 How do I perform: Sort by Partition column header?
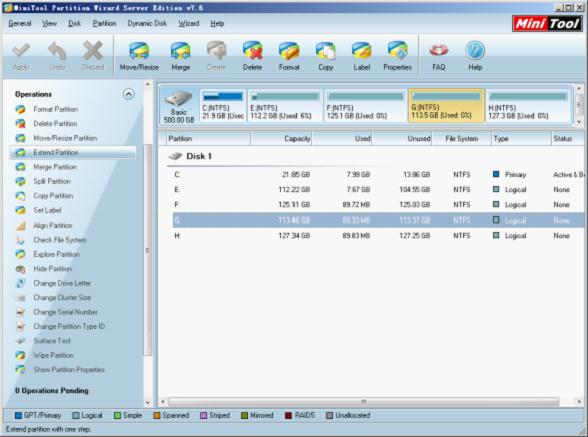(x=208, y=139)
